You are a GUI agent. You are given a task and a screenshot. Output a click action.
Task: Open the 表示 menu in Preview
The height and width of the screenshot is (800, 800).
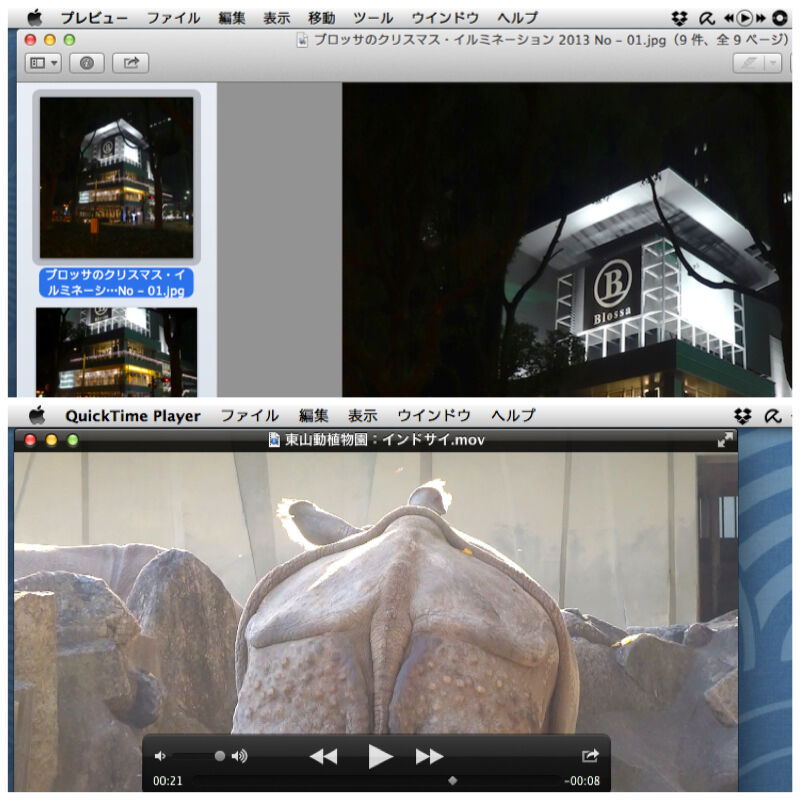[x=277, y=18]
